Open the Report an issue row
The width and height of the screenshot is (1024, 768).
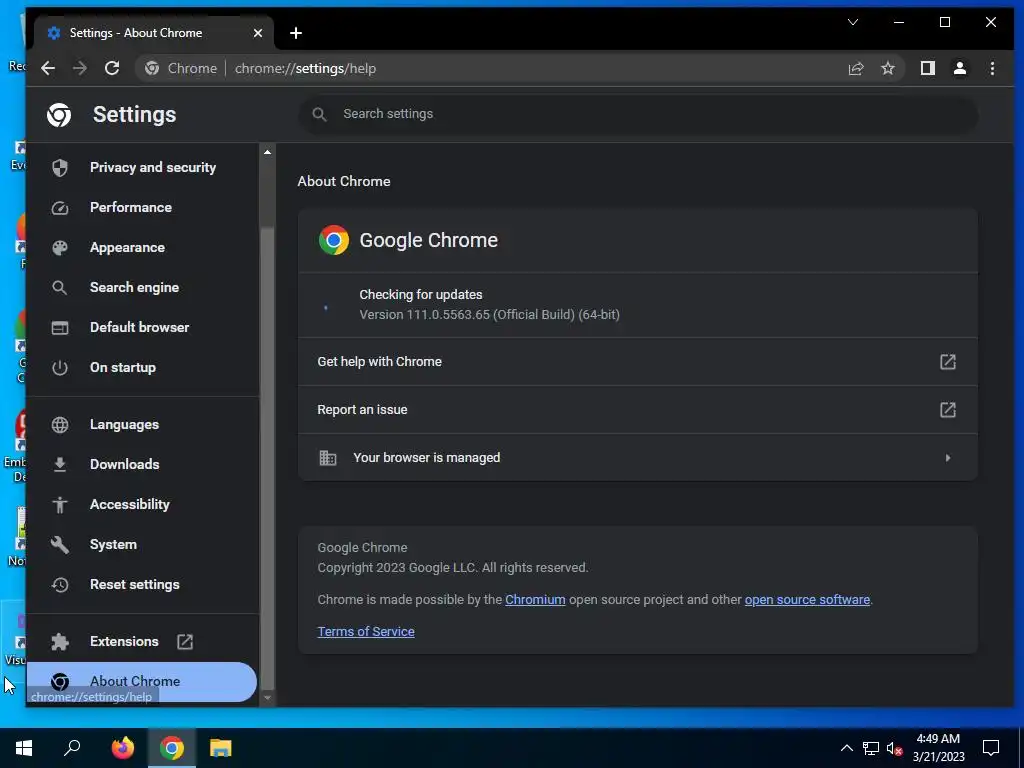point(638,410)
